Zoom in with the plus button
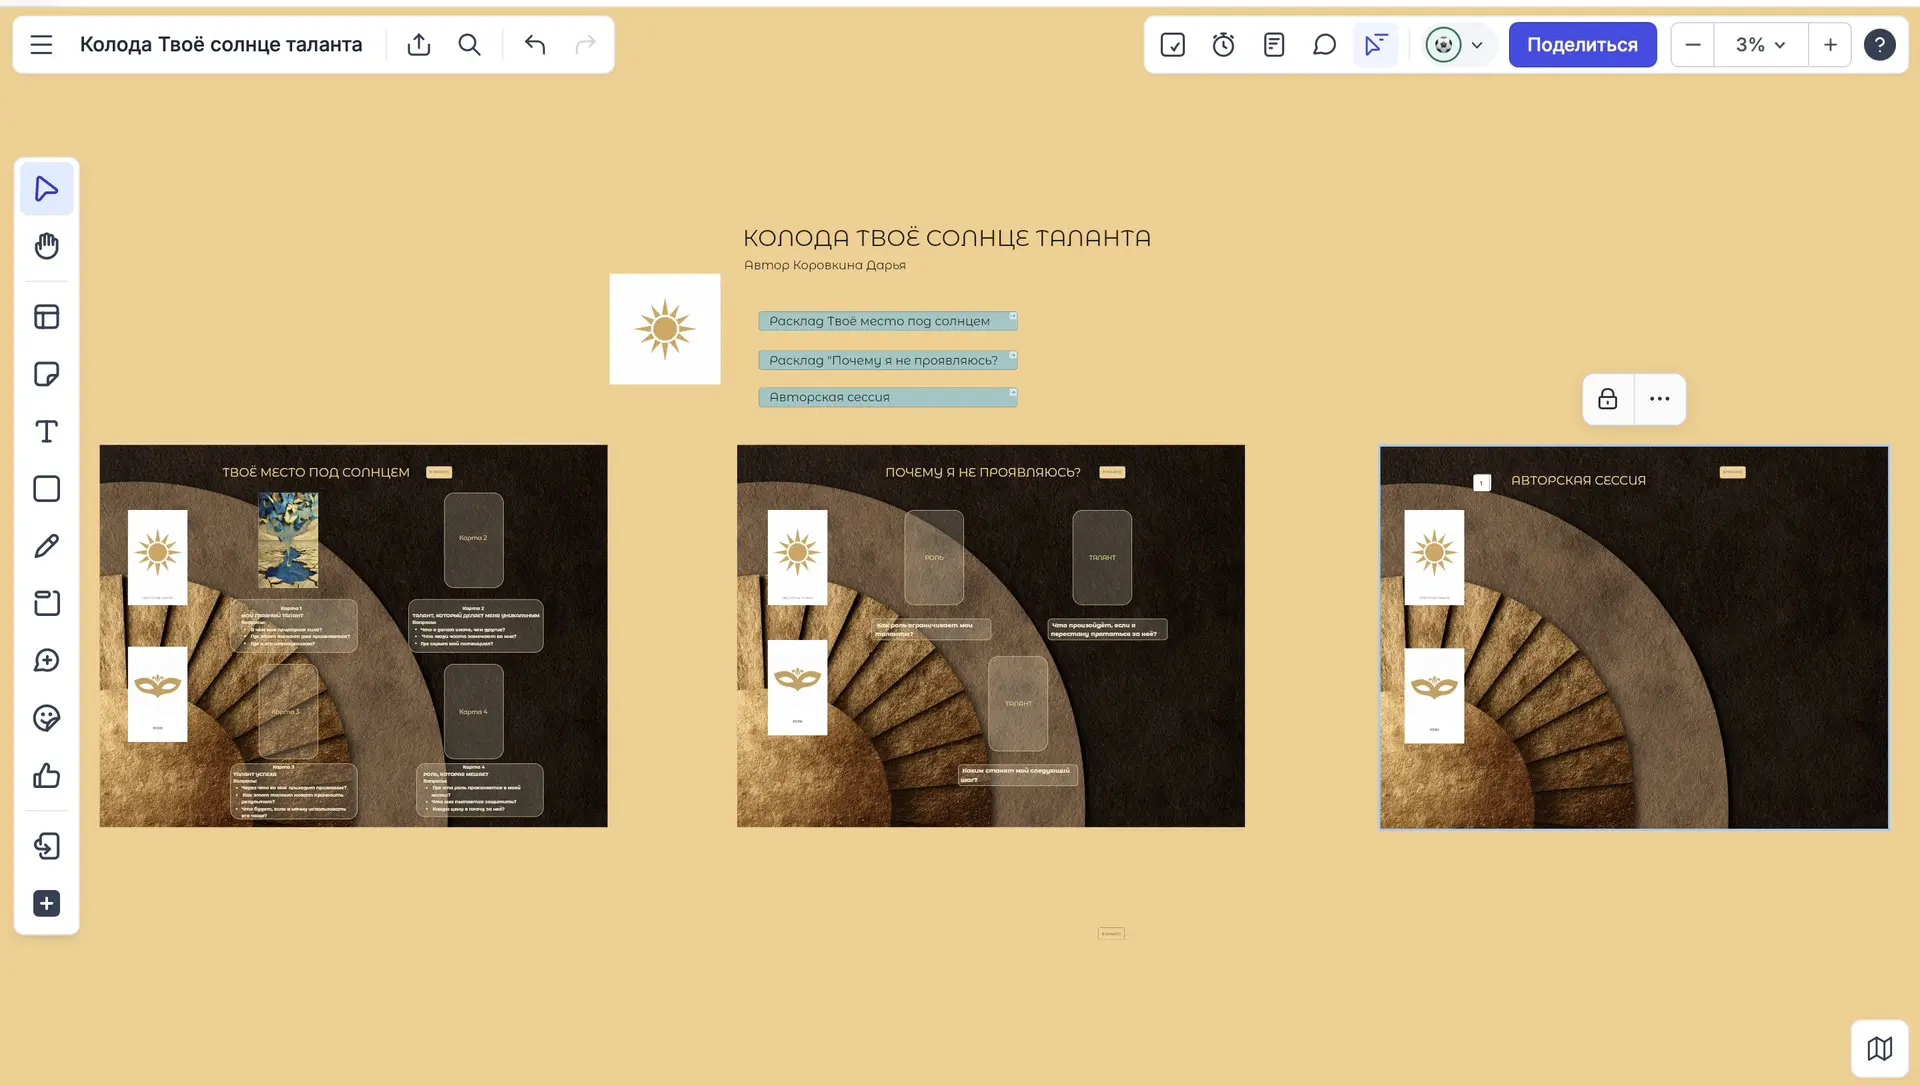 [x=1830, y=45]
